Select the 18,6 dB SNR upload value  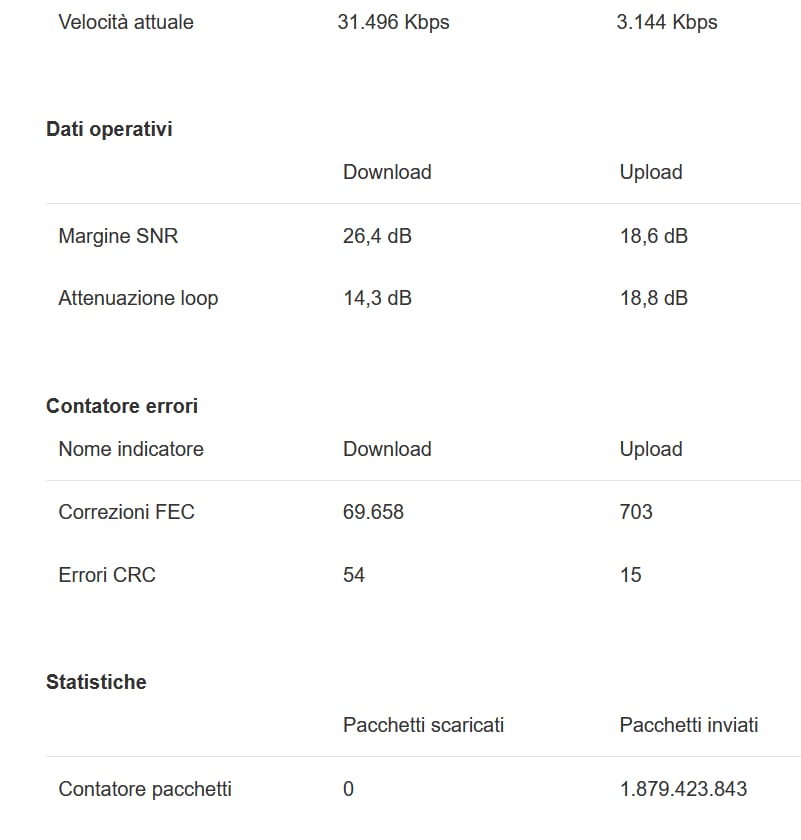coord(653,236)
